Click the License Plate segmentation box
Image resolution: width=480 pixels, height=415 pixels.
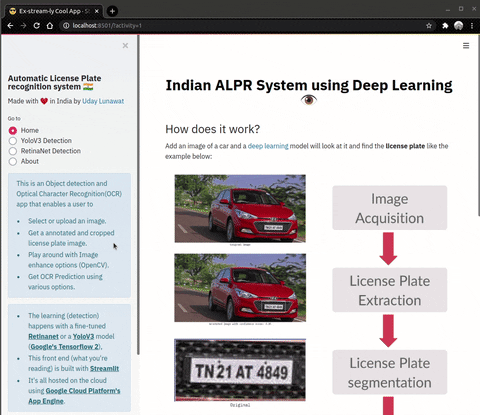point(390,372)
